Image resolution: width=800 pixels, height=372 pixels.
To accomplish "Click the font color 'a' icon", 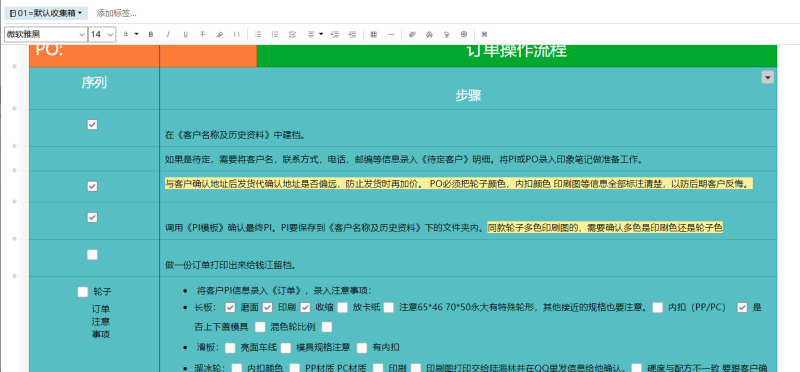I will [x=126, y=34].
